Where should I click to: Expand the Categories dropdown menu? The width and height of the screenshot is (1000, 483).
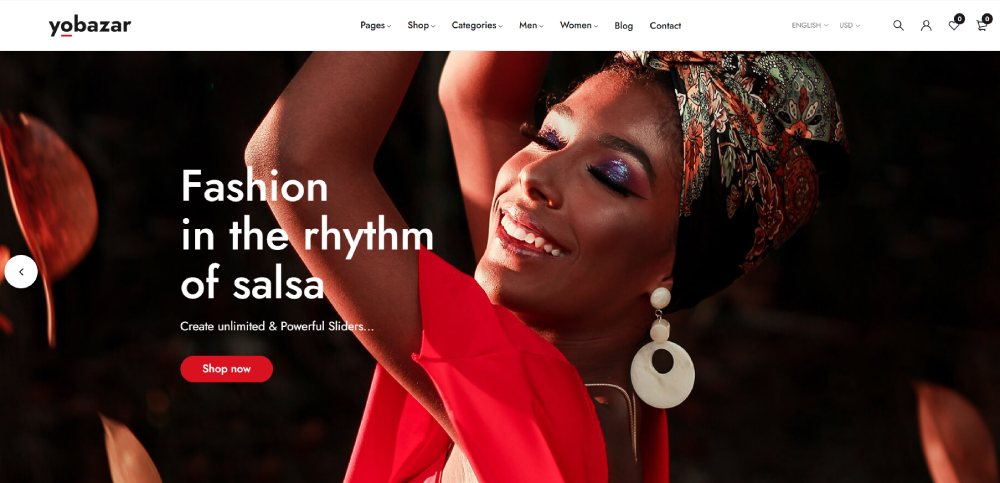tap(477, 26)
